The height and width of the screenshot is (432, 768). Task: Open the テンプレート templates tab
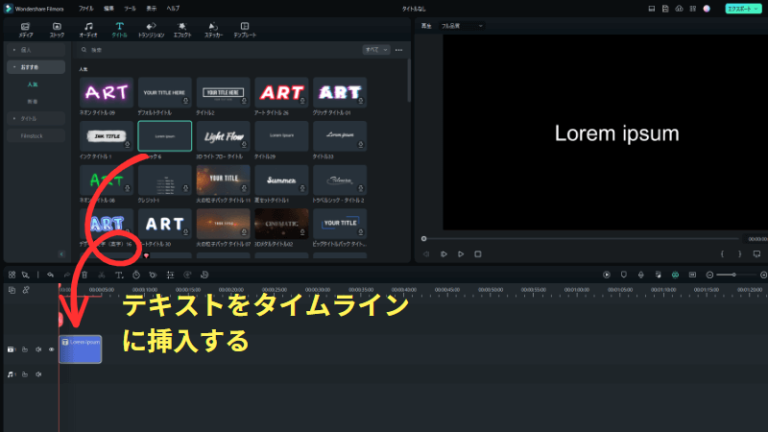pos(245,30)
